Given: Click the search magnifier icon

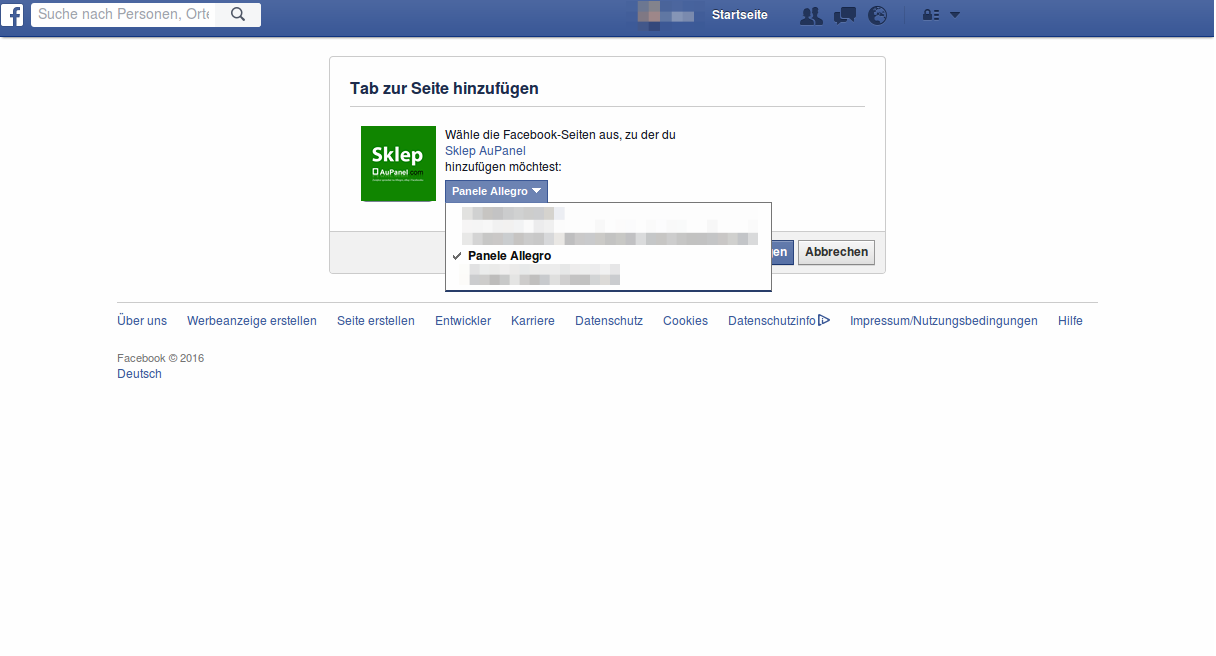Looking at the screenshot, I should click(x=238, y=14).
